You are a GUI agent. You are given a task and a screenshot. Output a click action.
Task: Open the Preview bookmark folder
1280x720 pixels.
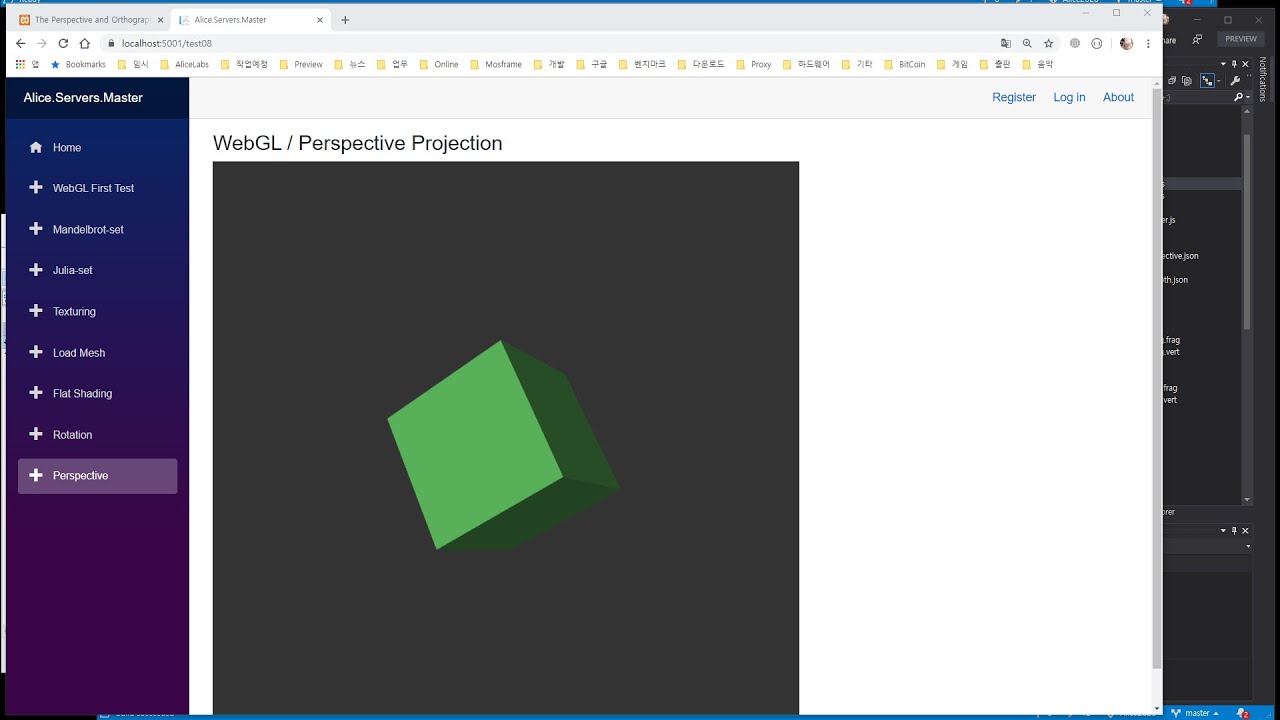(x=301, y=64)
